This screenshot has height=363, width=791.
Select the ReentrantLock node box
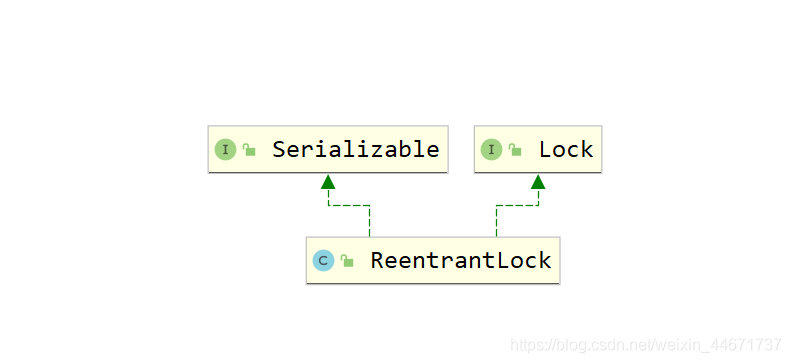point(433,260)
